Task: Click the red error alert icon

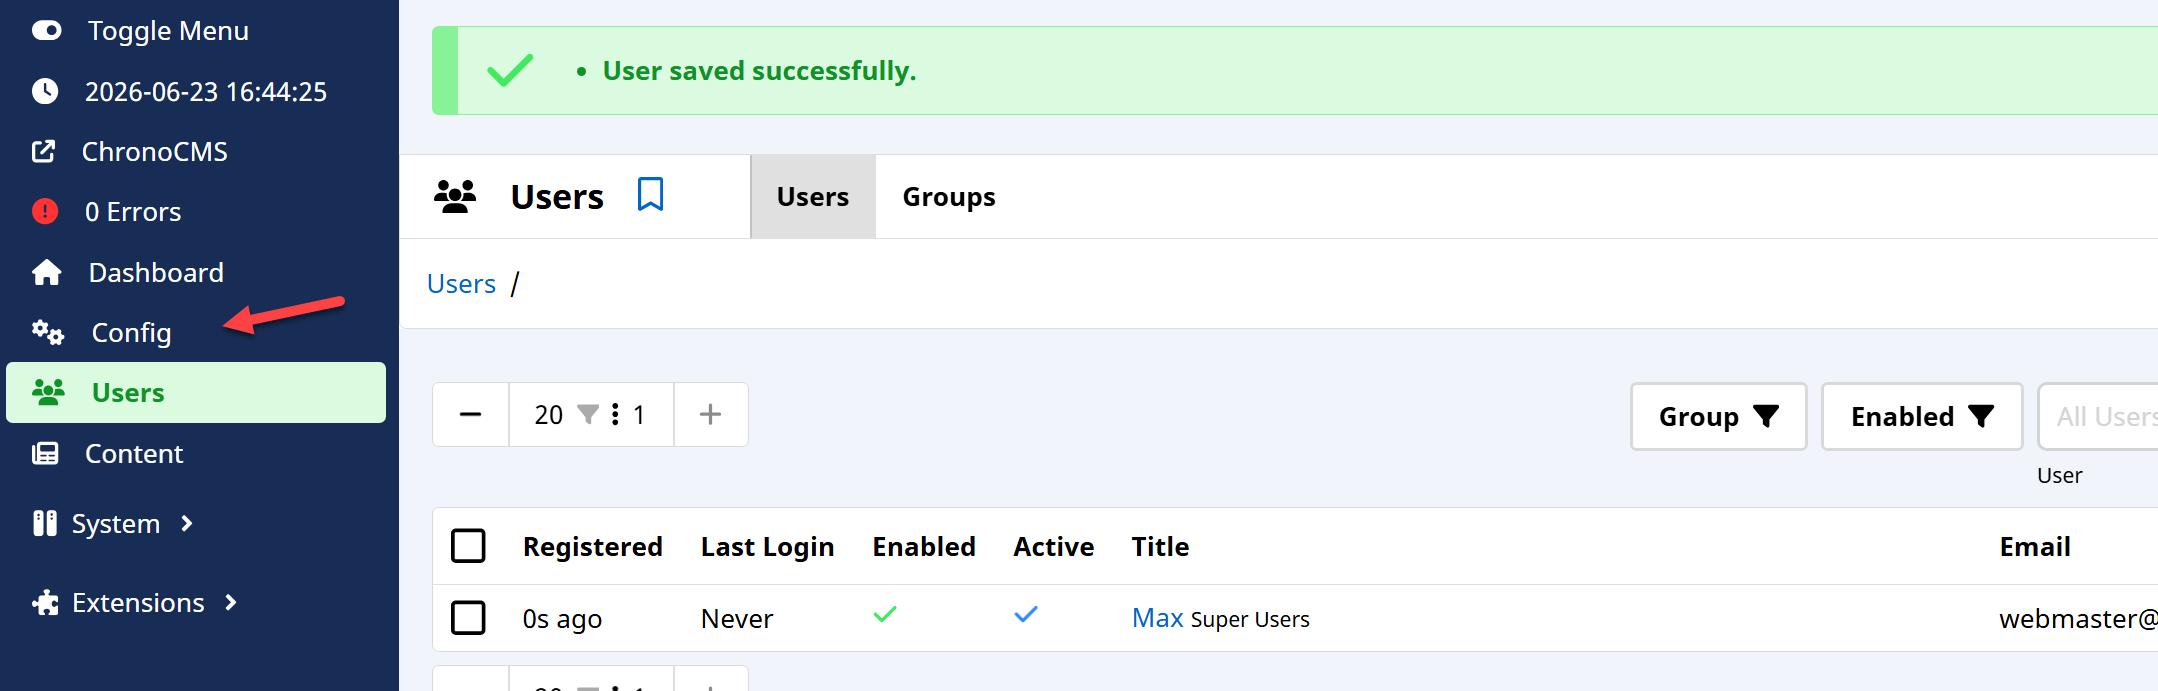Action: tap(45, 211)
